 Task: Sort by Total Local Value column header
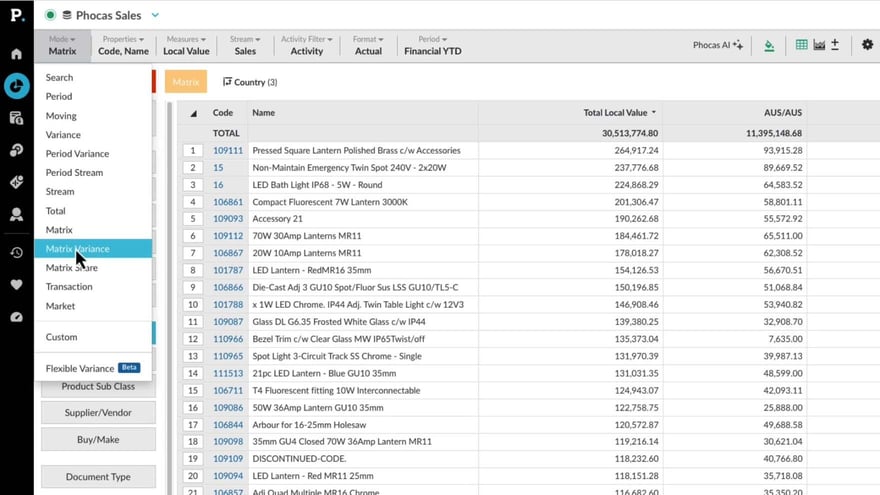coord(616,113)
